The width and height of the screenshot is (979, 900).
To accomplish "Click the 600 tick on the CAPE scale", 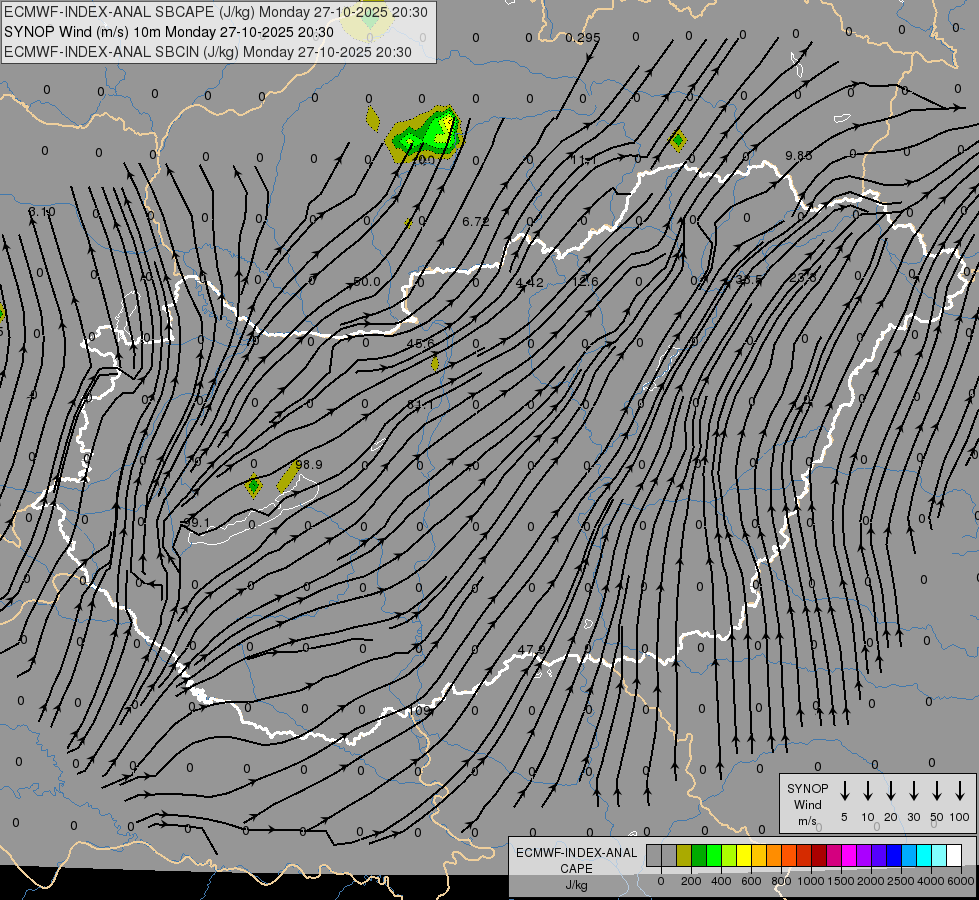I will [x=751, y=881].
